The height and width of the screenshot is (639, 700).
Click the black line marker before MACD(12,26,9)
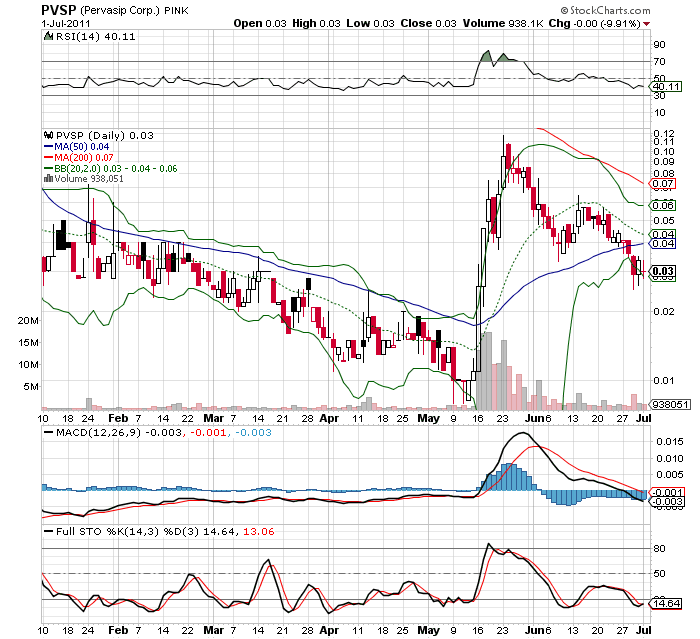click(48, 432)
